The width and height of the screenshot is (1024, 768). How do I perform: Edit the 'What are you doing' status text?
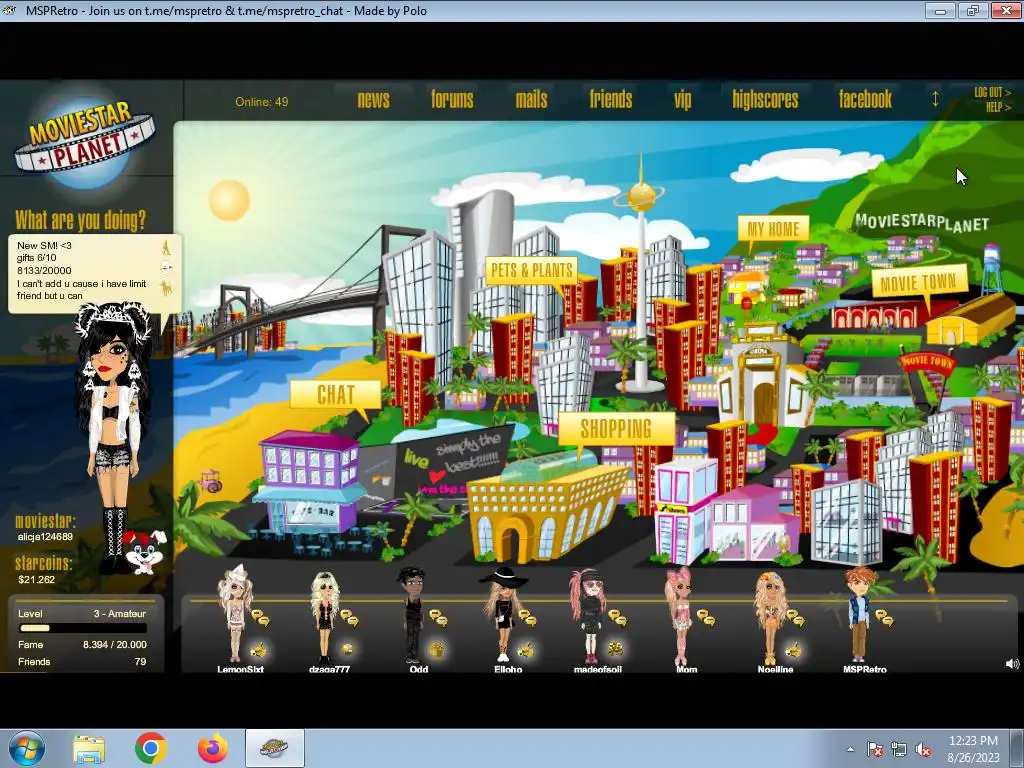tap(82, 270)
